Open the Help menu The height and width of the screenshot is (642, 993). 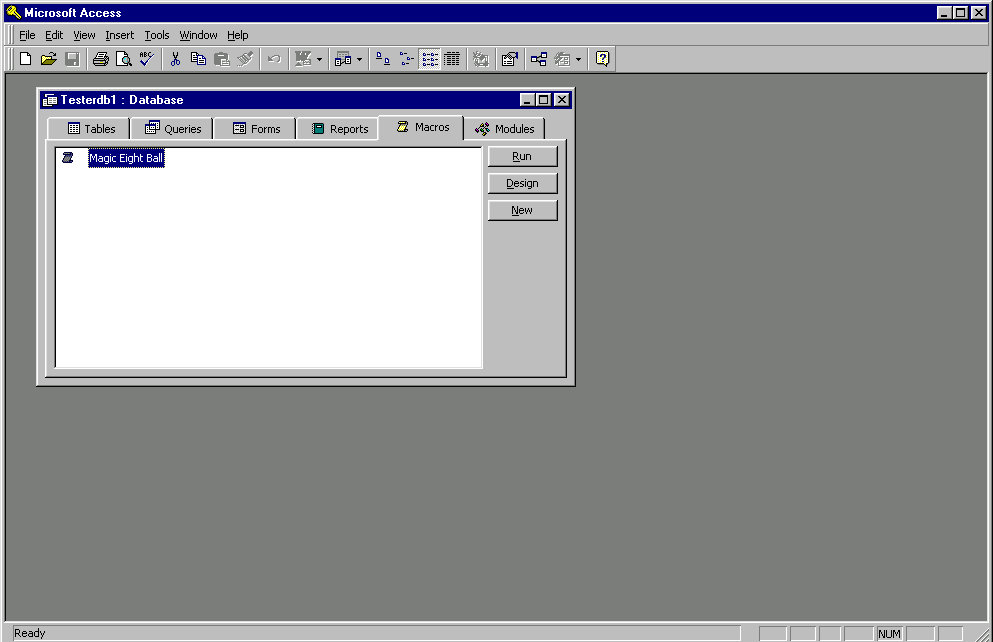[x=237, y=35]
